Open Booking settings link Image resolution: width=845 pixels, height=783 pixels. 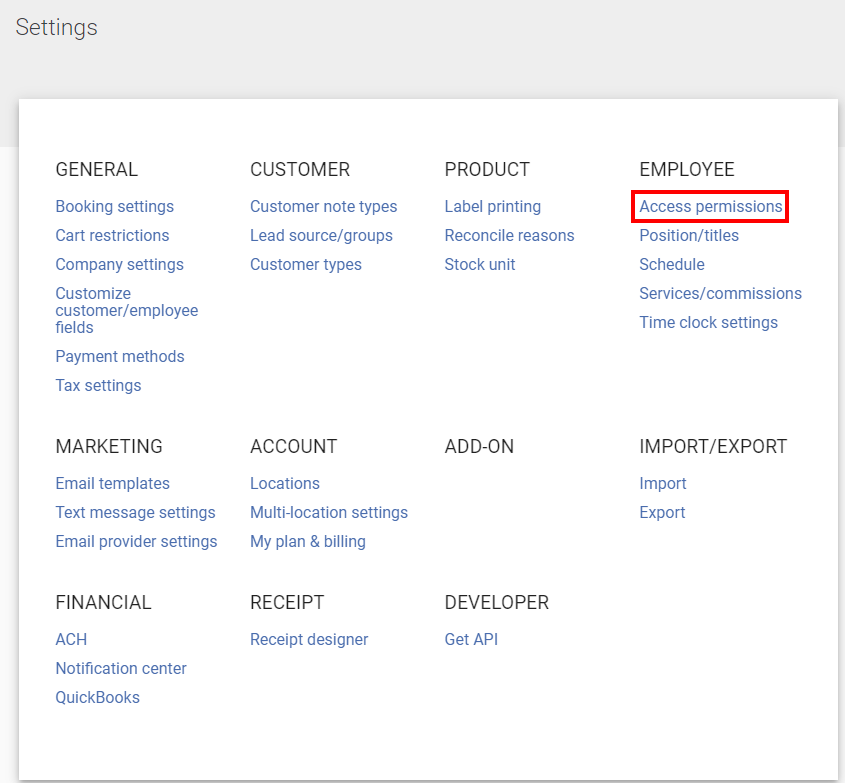coord(114,207)
